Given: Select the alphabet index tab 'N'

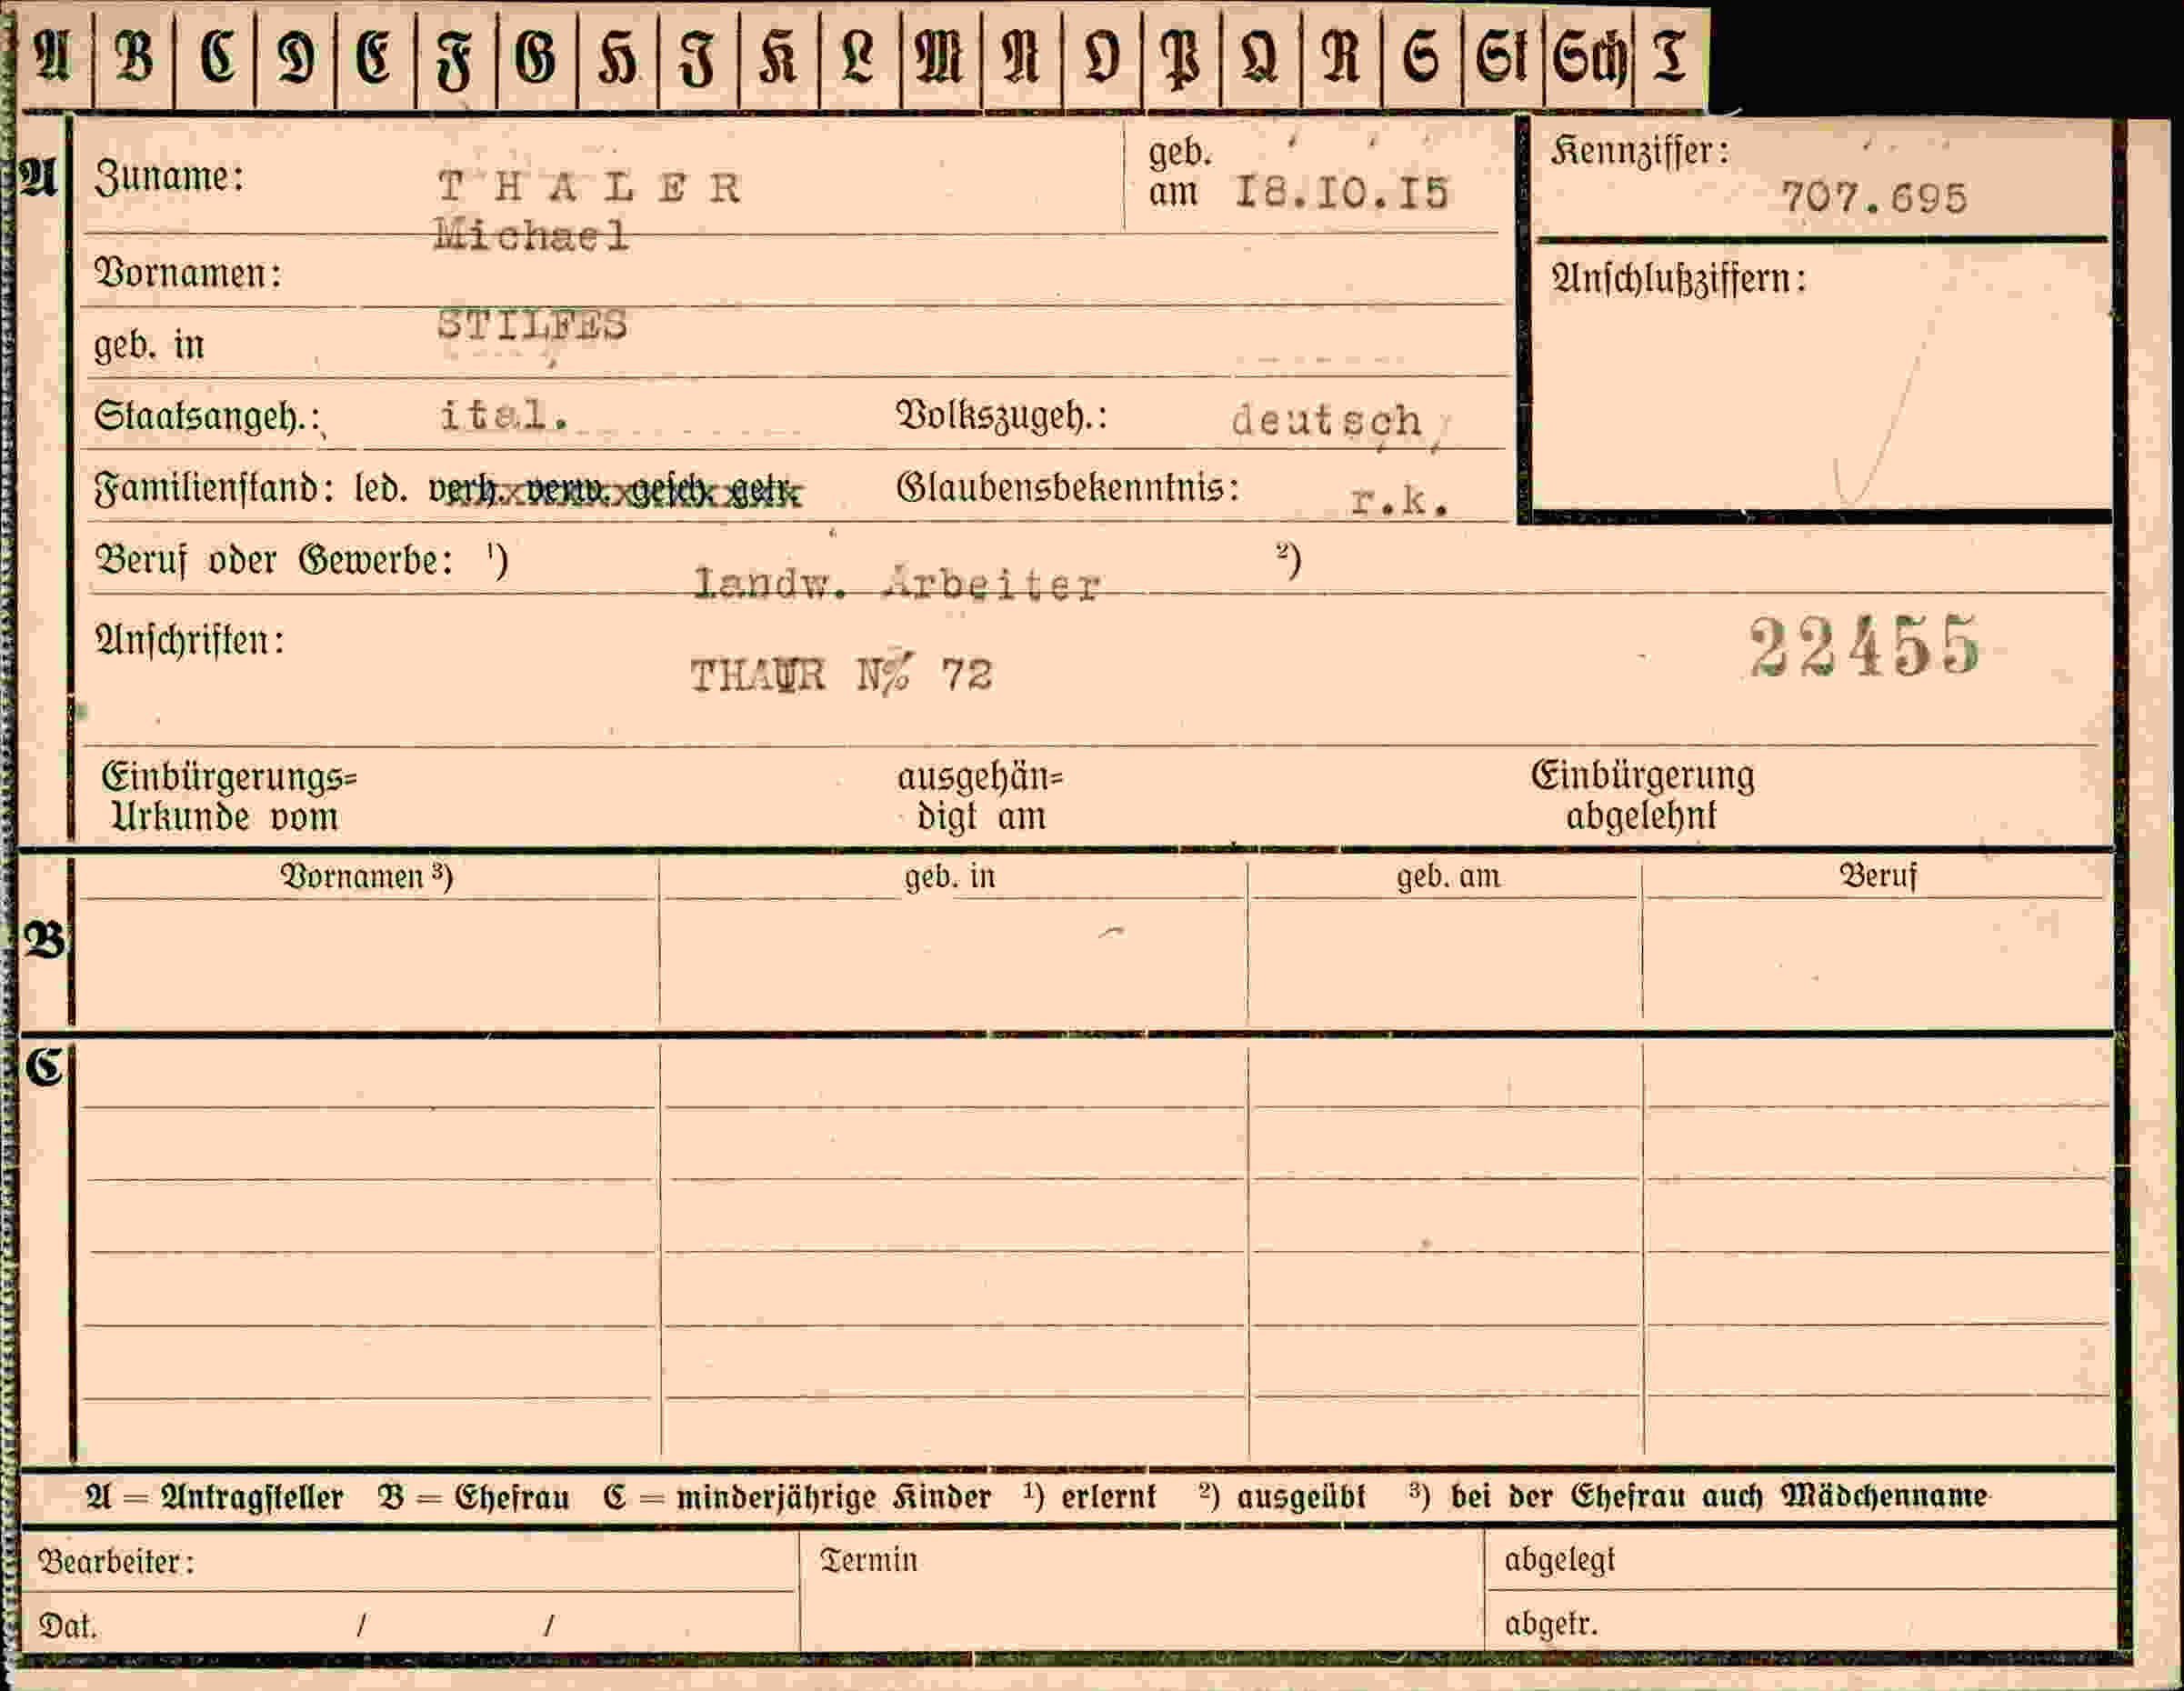Looking at the screenshot, I should coord(1021,58).
